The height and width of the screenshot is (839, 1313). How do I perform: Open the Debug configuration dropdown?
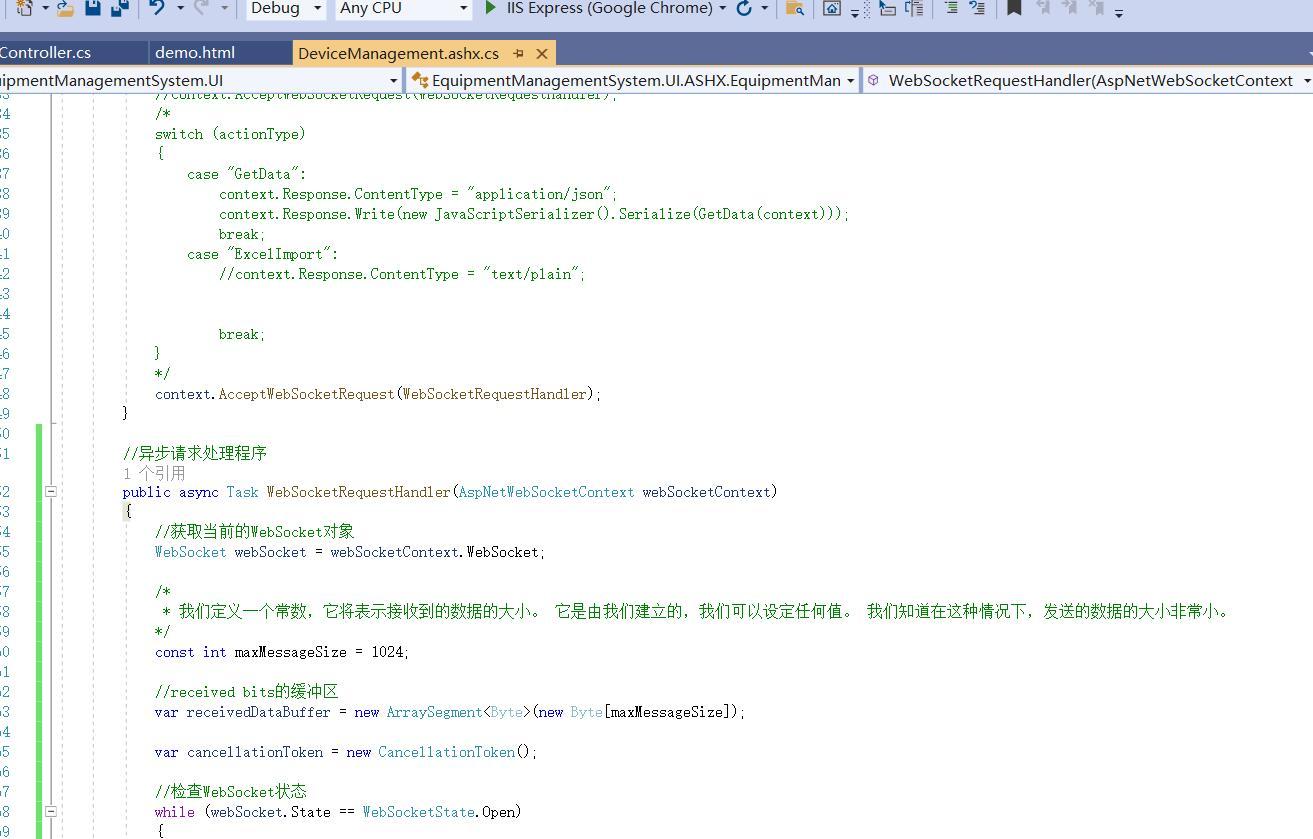(x=286, y=8)
